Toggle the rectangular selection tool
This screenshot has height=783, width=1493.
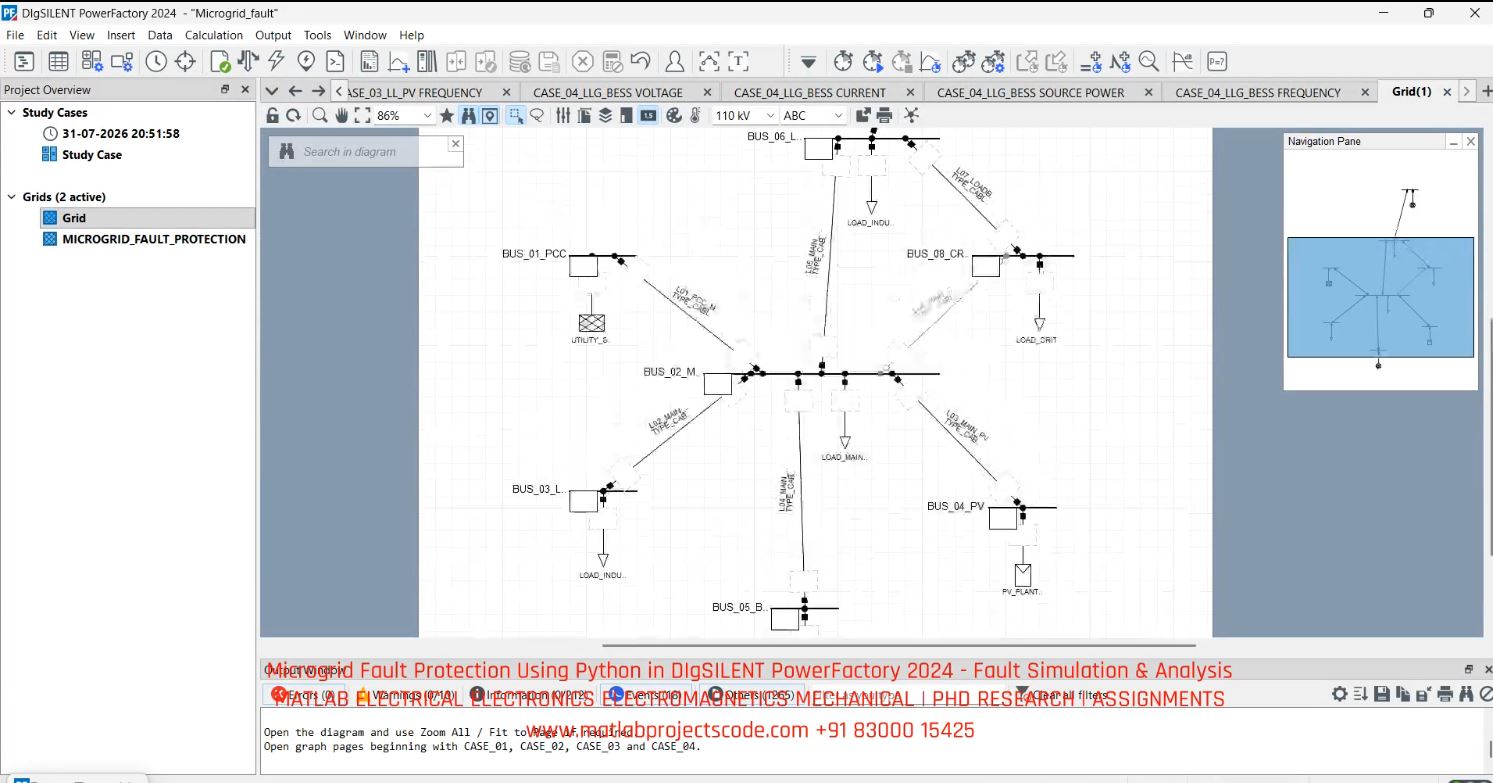[516, 115]
